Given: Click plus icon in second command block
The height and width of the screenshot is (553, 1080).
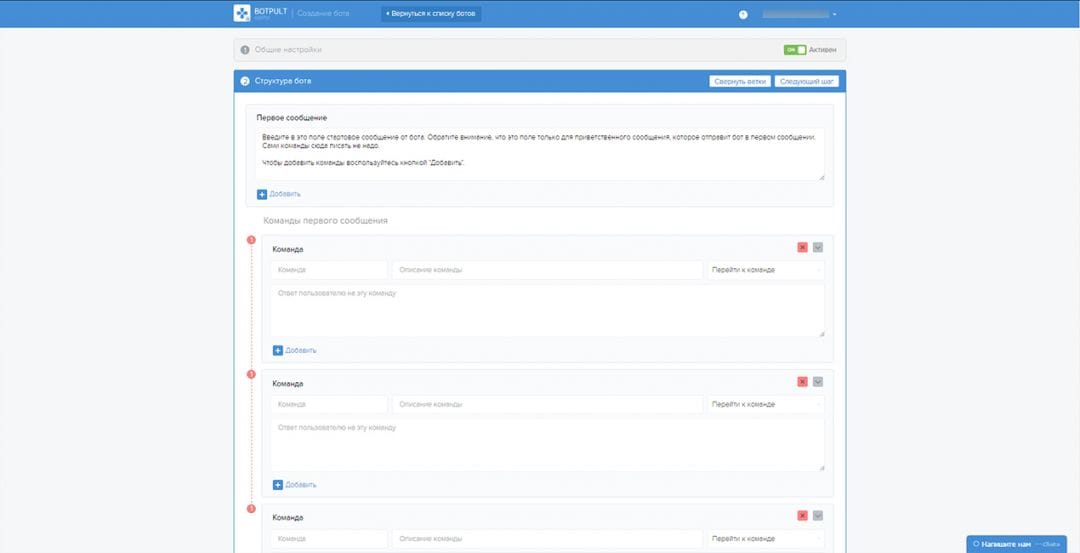Looking at the screenshot, I should coord(278,485).
